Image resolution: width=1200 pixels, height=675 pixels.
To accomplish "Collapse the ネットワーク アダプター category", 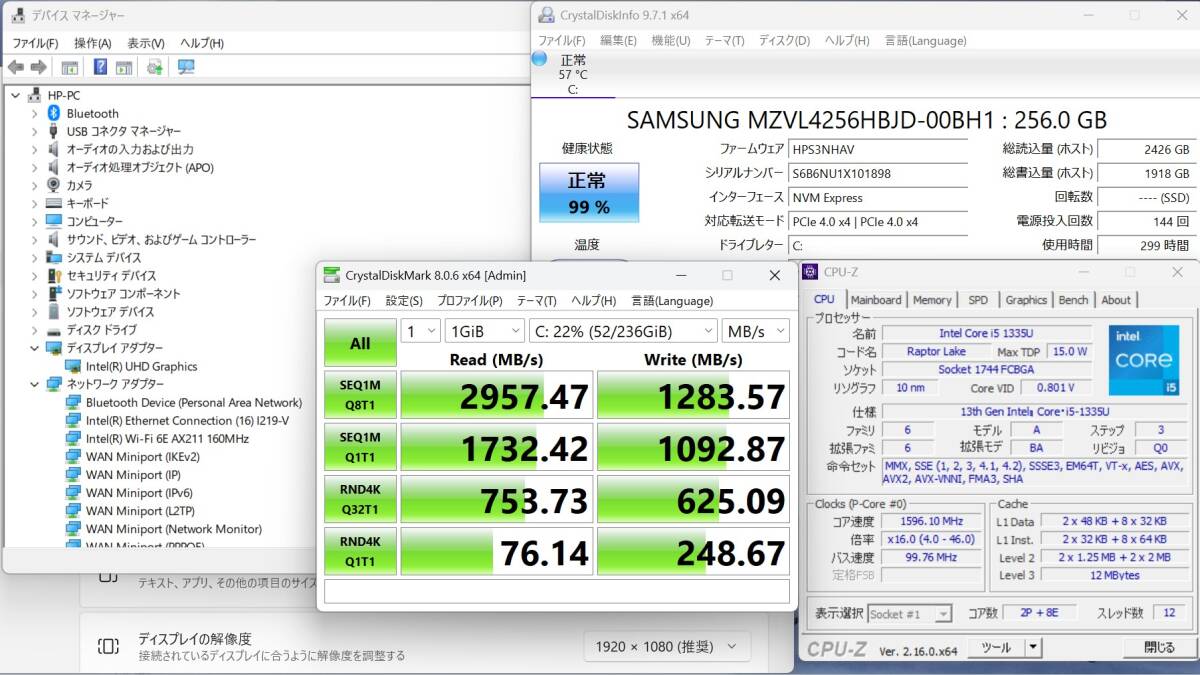I will point(34,384).
